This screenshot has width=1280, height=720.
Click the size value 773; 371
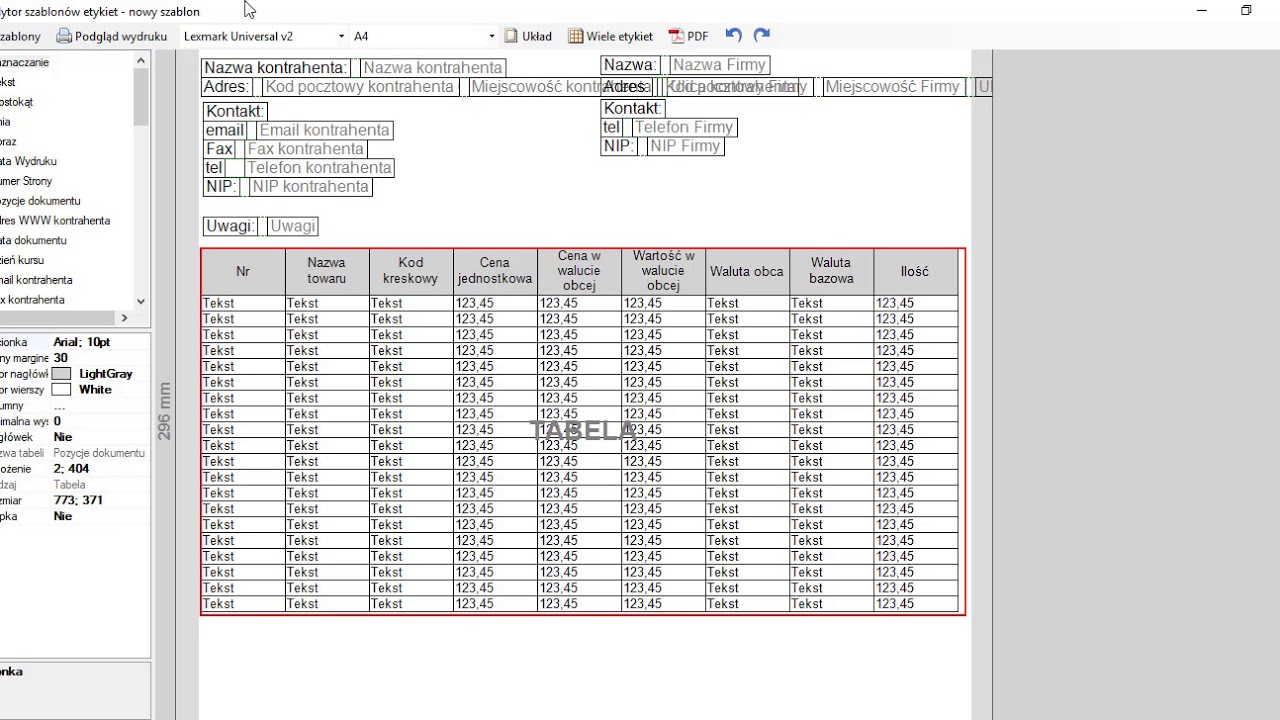[100, 500]
